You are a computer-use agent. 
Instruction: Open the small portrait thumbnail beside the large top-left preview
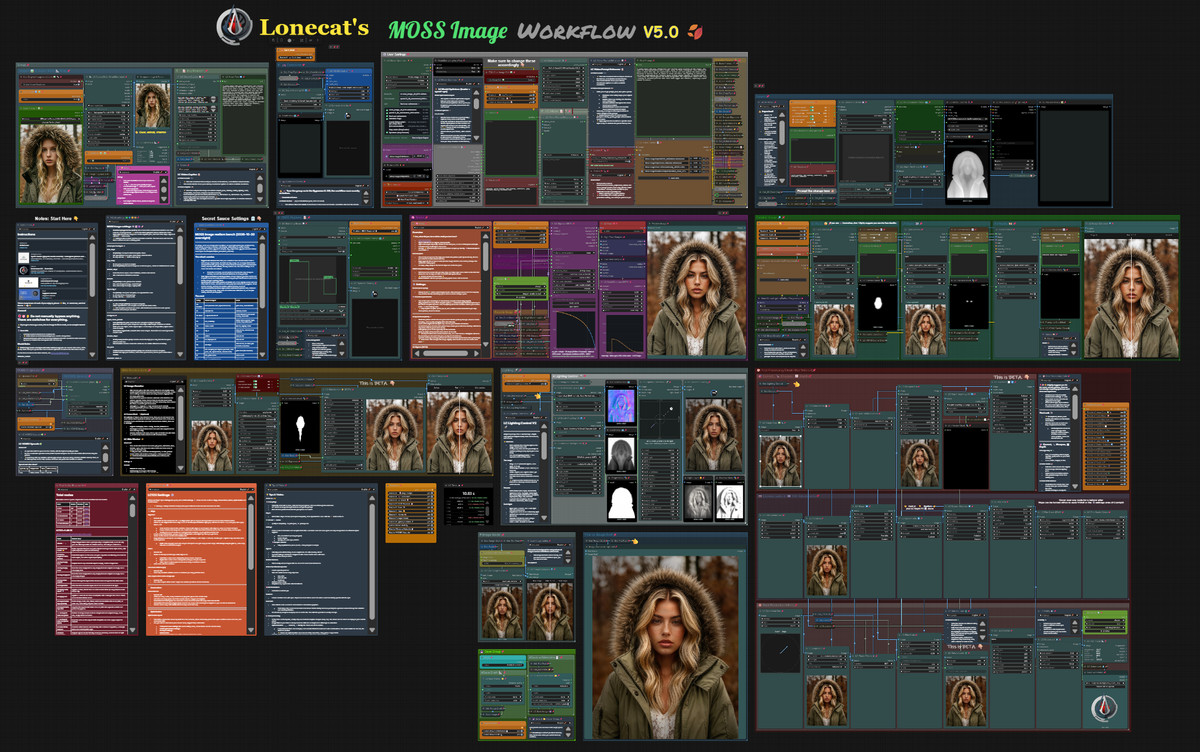pyautogui.click(x=153, y=107)
